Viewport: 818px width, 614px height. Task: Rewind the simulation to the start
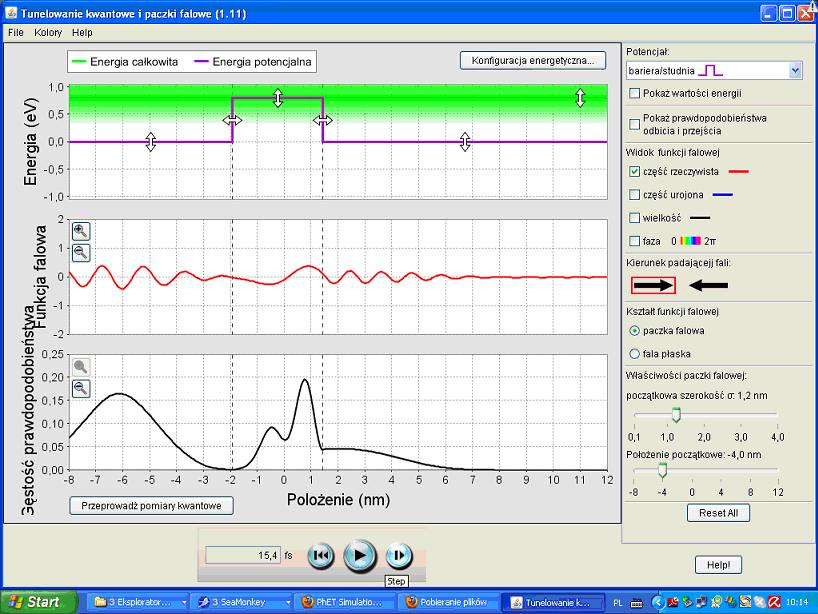pos(320,556)
